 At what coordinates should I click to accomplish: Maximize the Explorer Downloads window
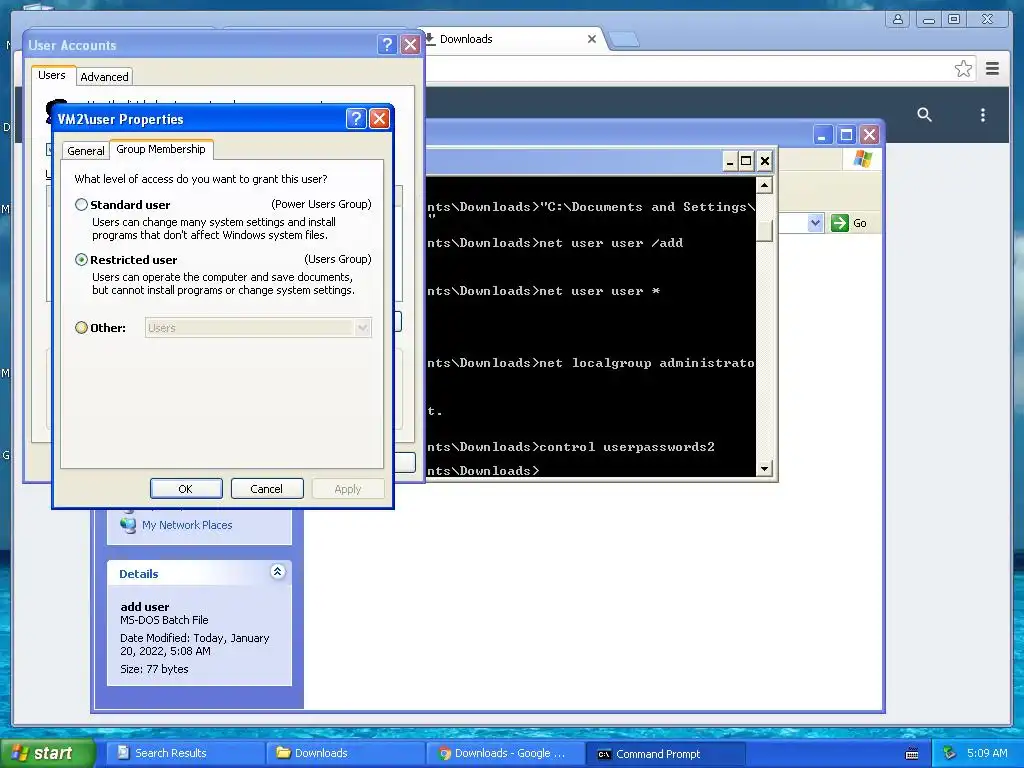click(846, 135)
